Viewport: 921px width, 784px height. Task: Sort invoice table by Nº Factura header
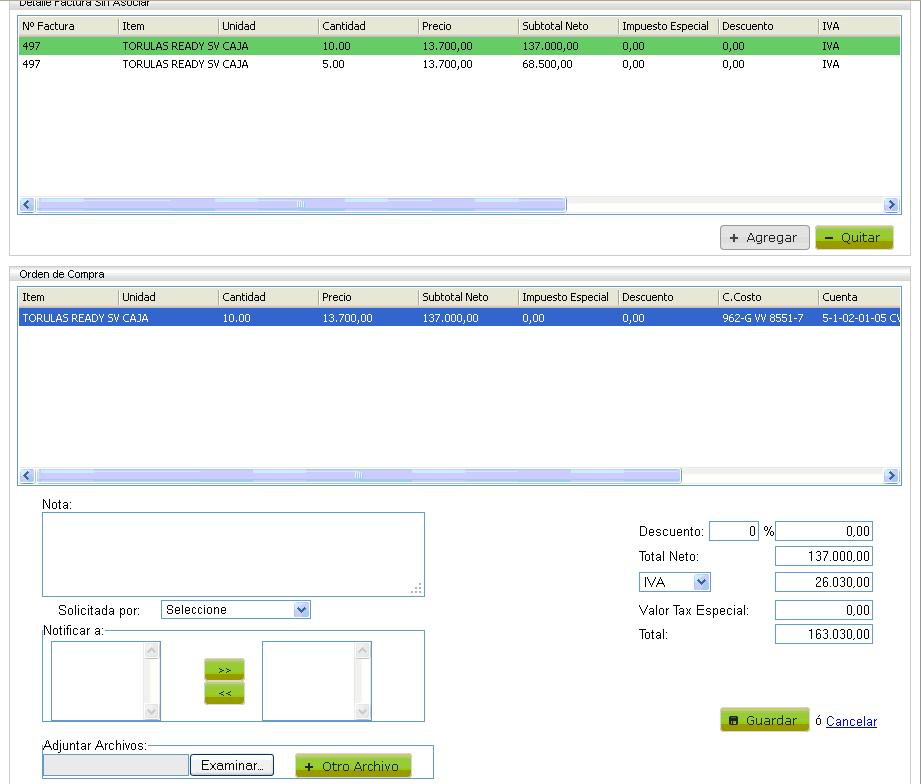tap(68, 26)
